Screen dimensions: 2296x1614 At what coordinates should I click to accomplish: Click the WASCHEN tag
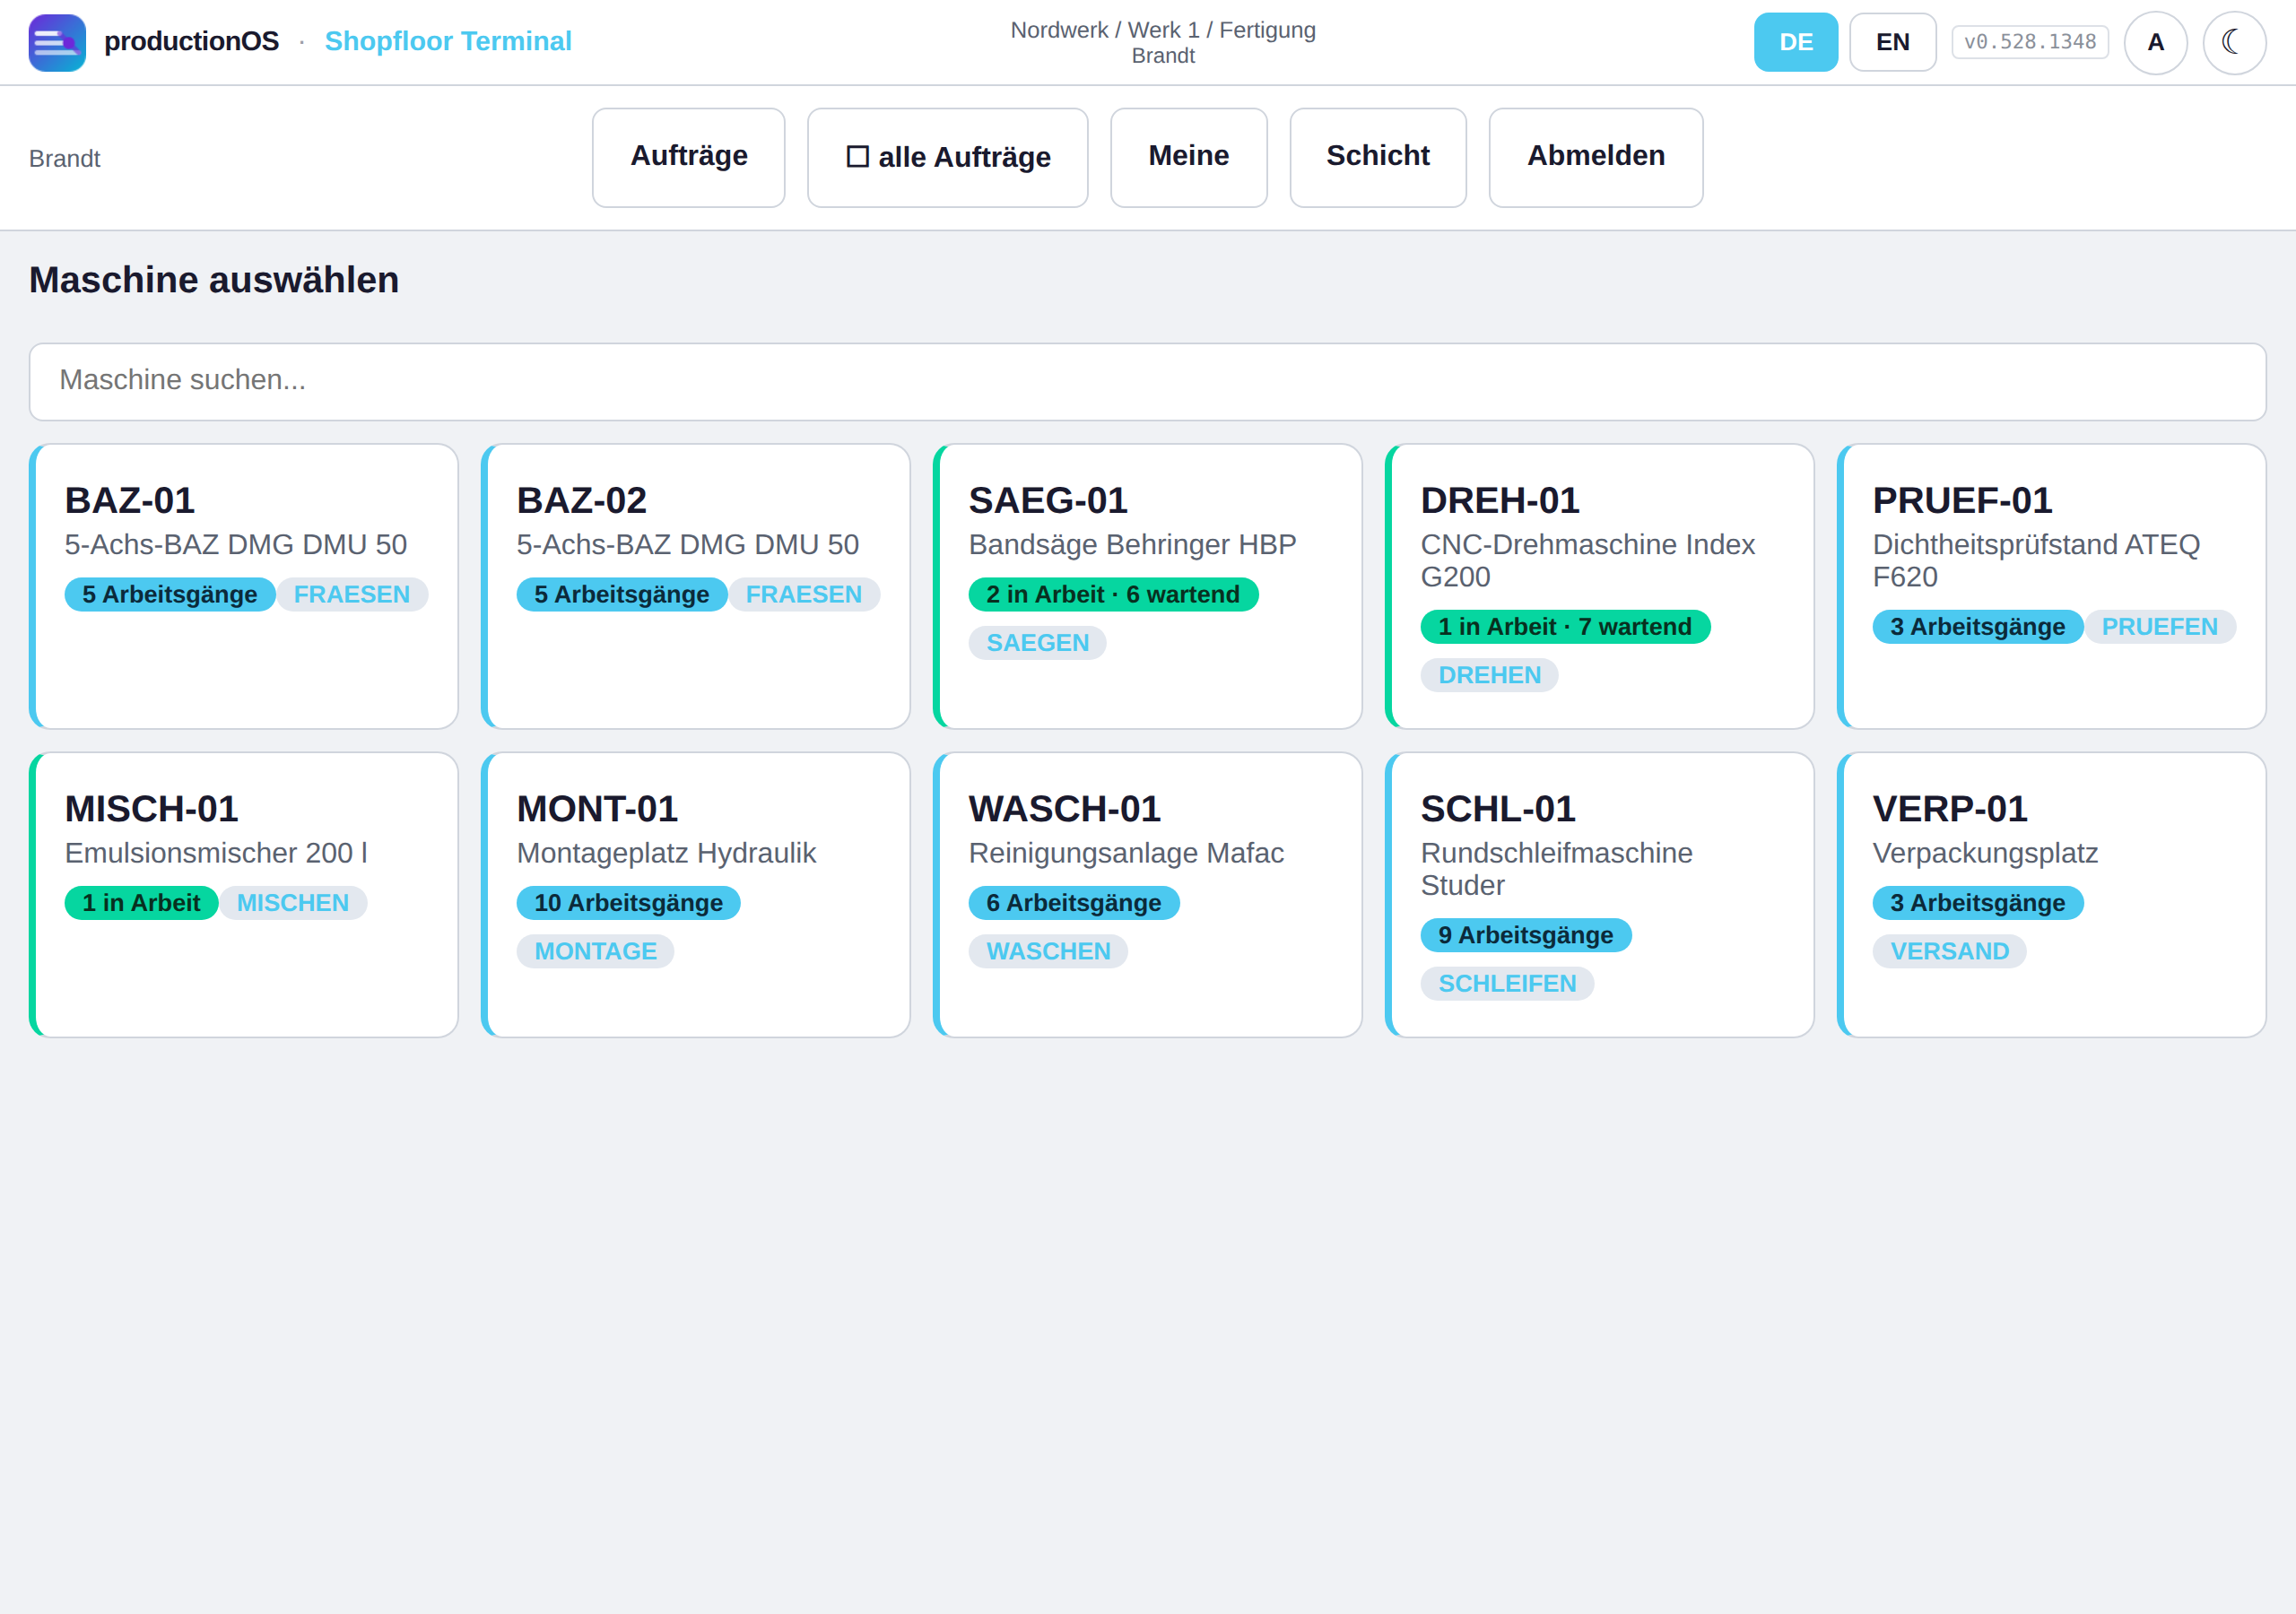pyautogui.click(x=1048, y=950)
